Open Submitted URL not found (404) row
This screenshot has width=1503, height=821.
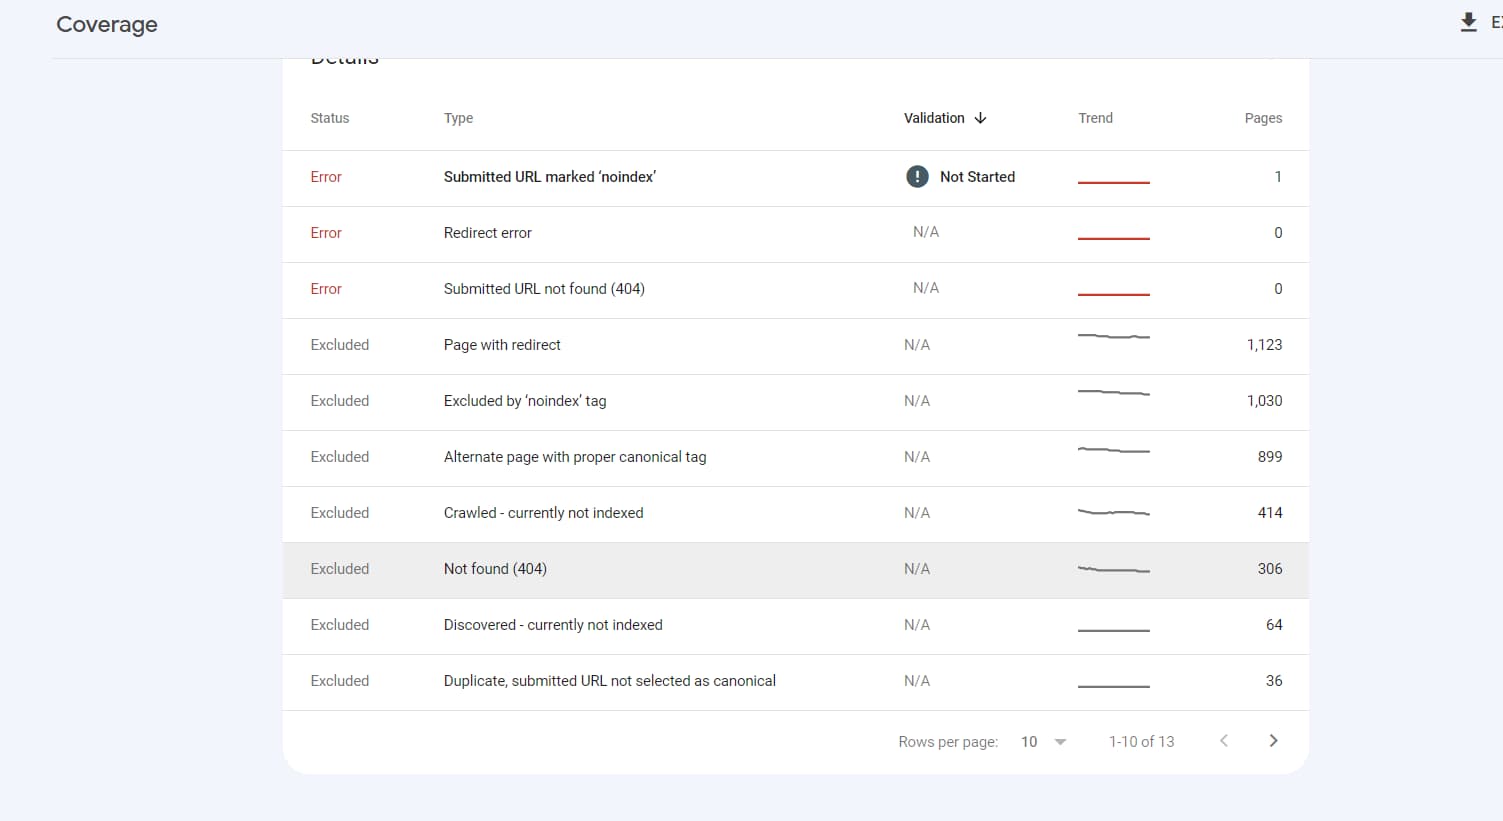pos(795,290)
